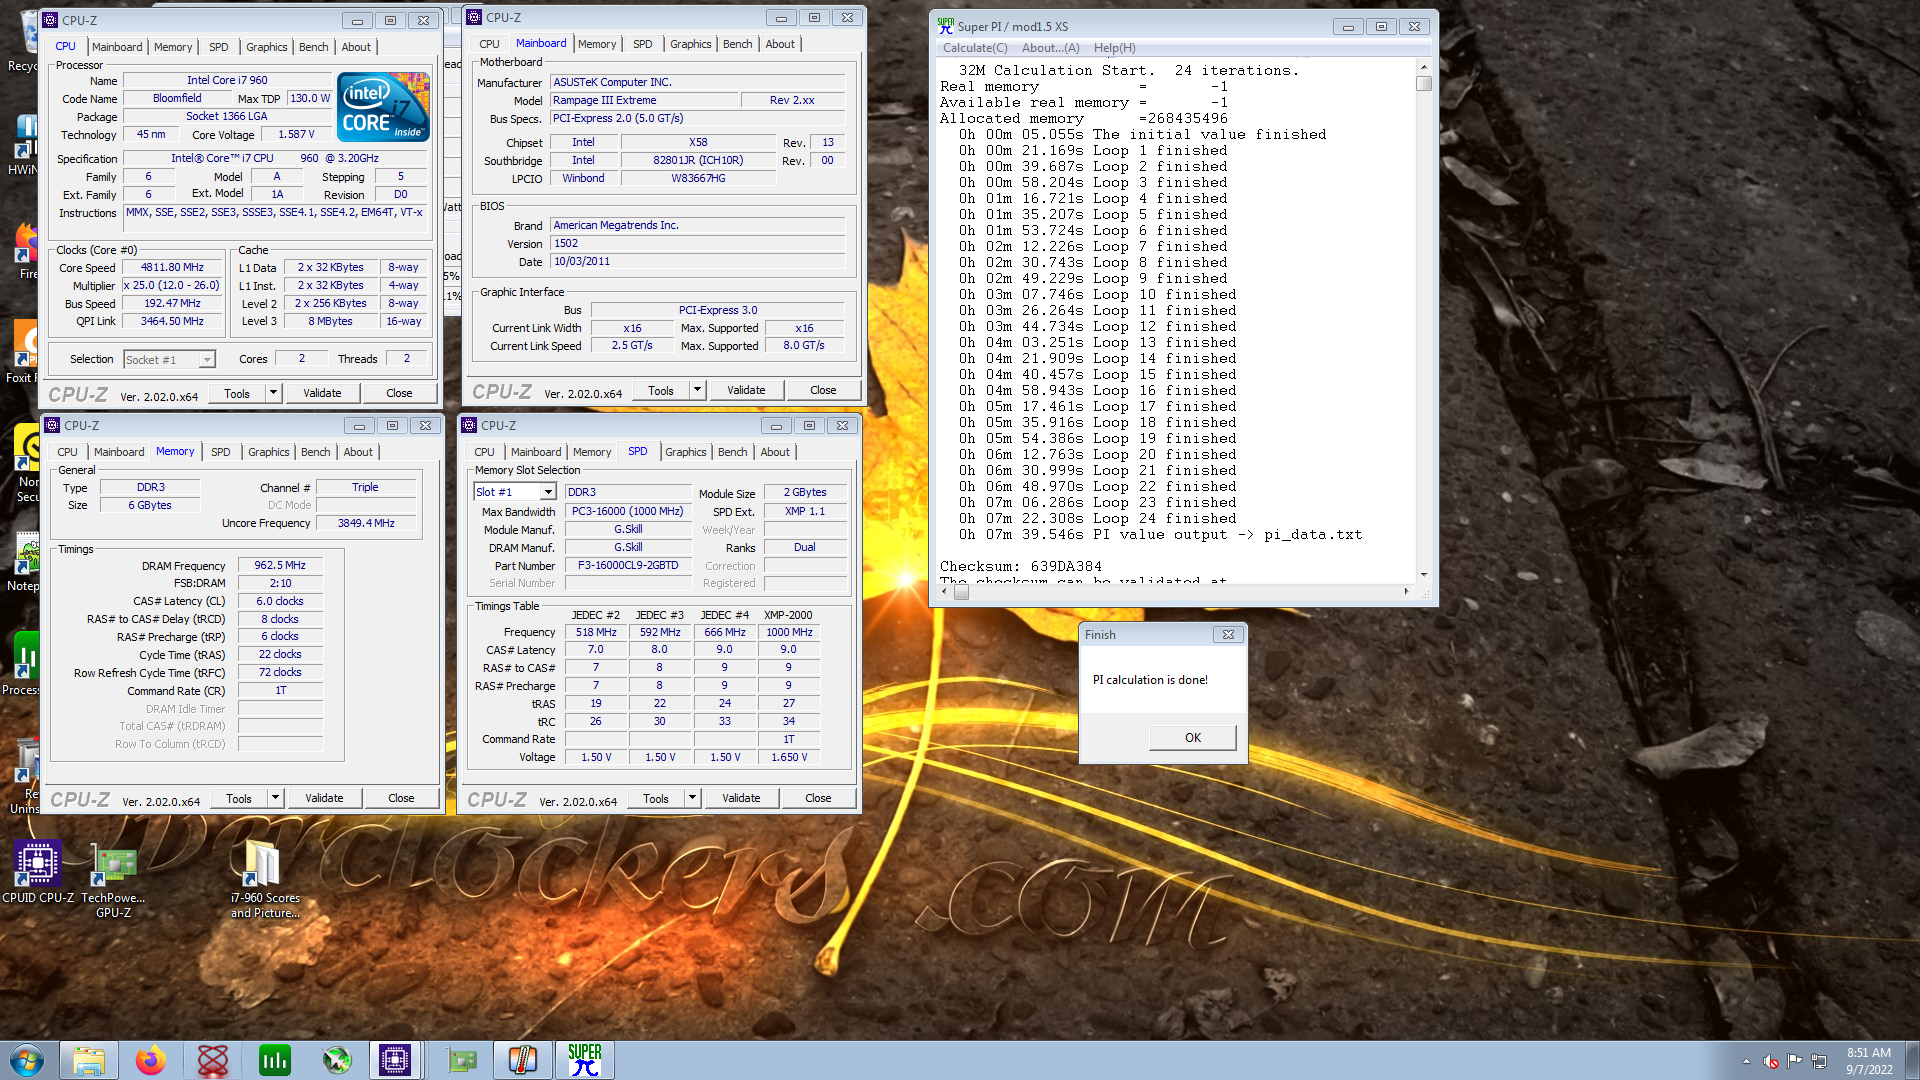Open About...(A) menu in Super PI

point(1050,48)
